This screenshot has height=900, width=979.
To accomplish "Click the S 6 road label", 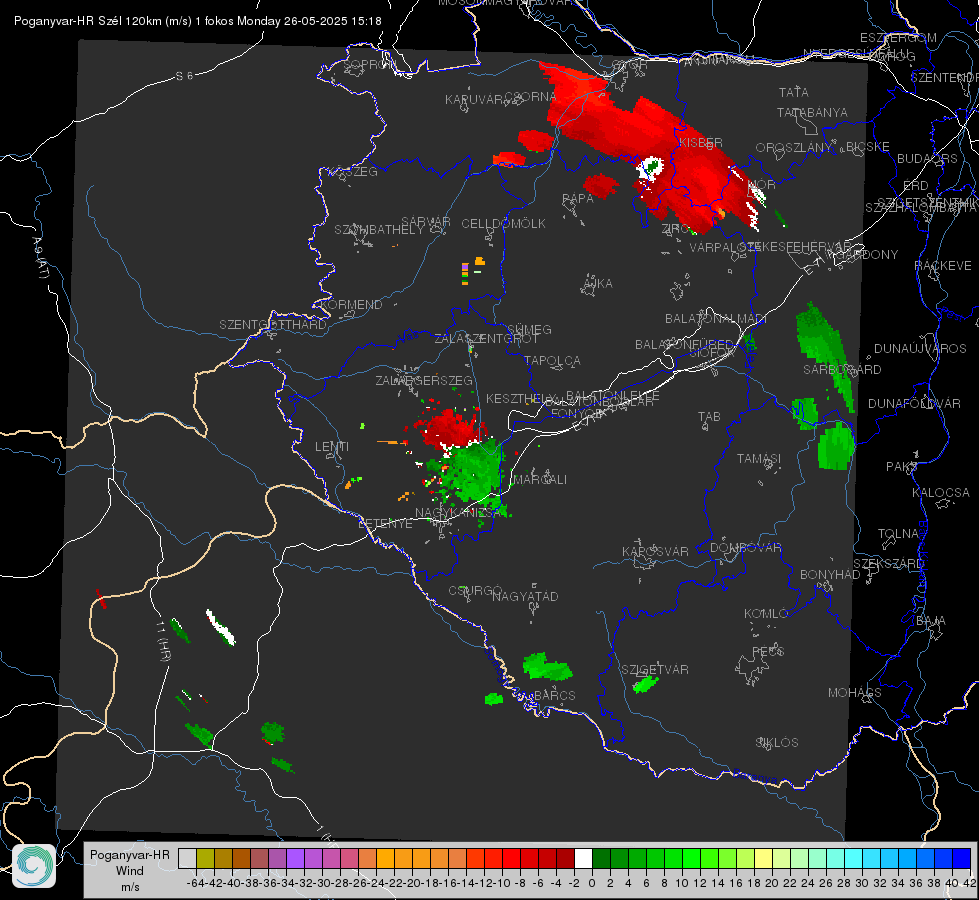I will (184, 76).
